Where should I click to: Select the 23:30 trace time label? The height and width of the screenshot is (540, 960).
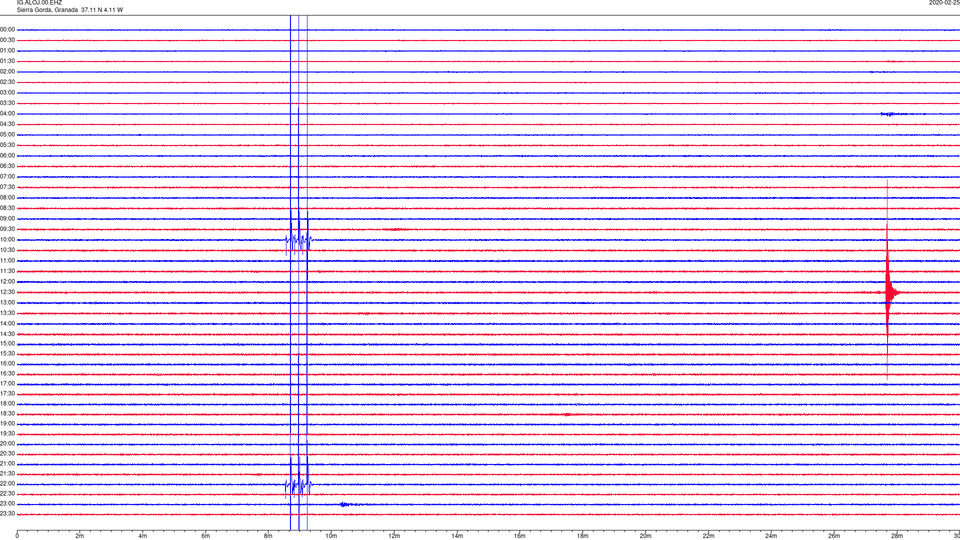click(x=7, y=514)
